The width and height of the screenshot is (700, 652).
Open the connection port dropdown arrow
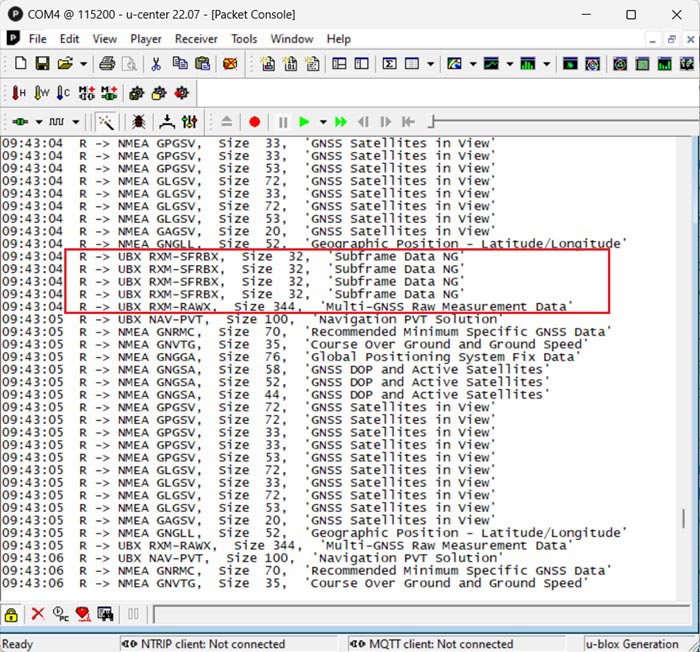click(39, 122)
